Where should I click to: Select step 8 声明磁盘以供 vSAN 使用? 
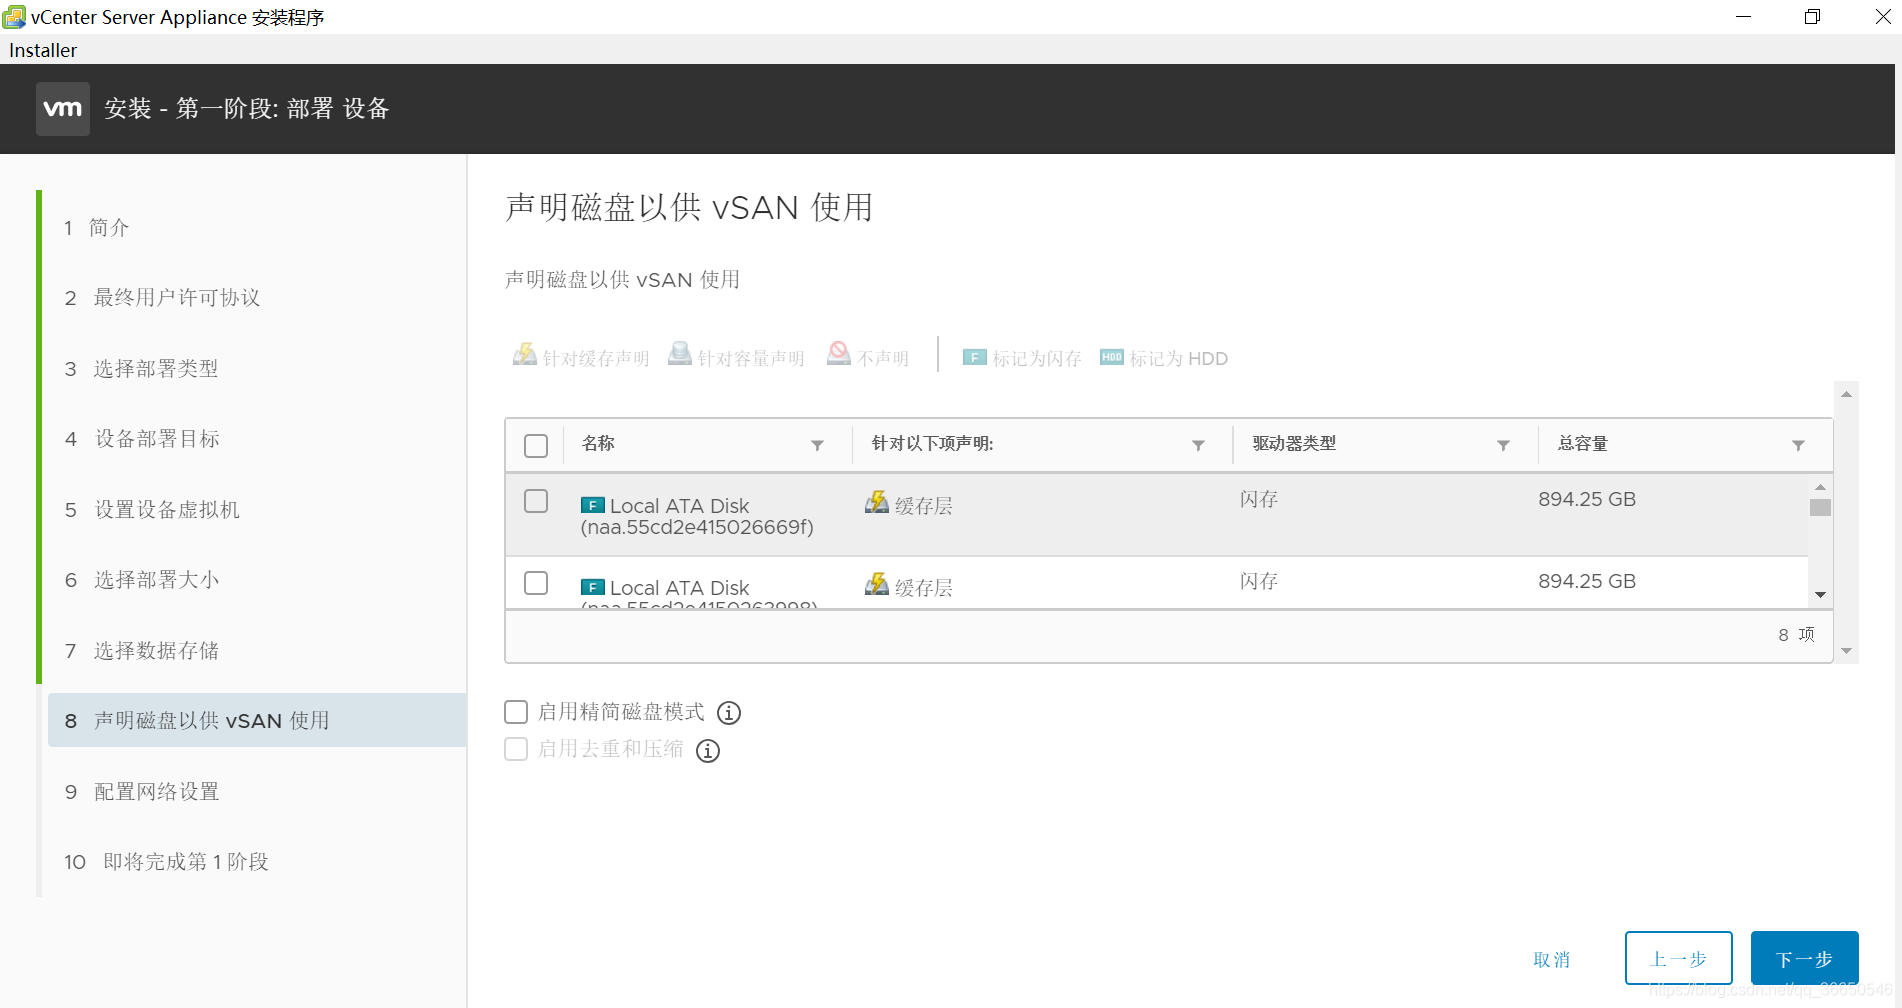click(x=257, y=720)
